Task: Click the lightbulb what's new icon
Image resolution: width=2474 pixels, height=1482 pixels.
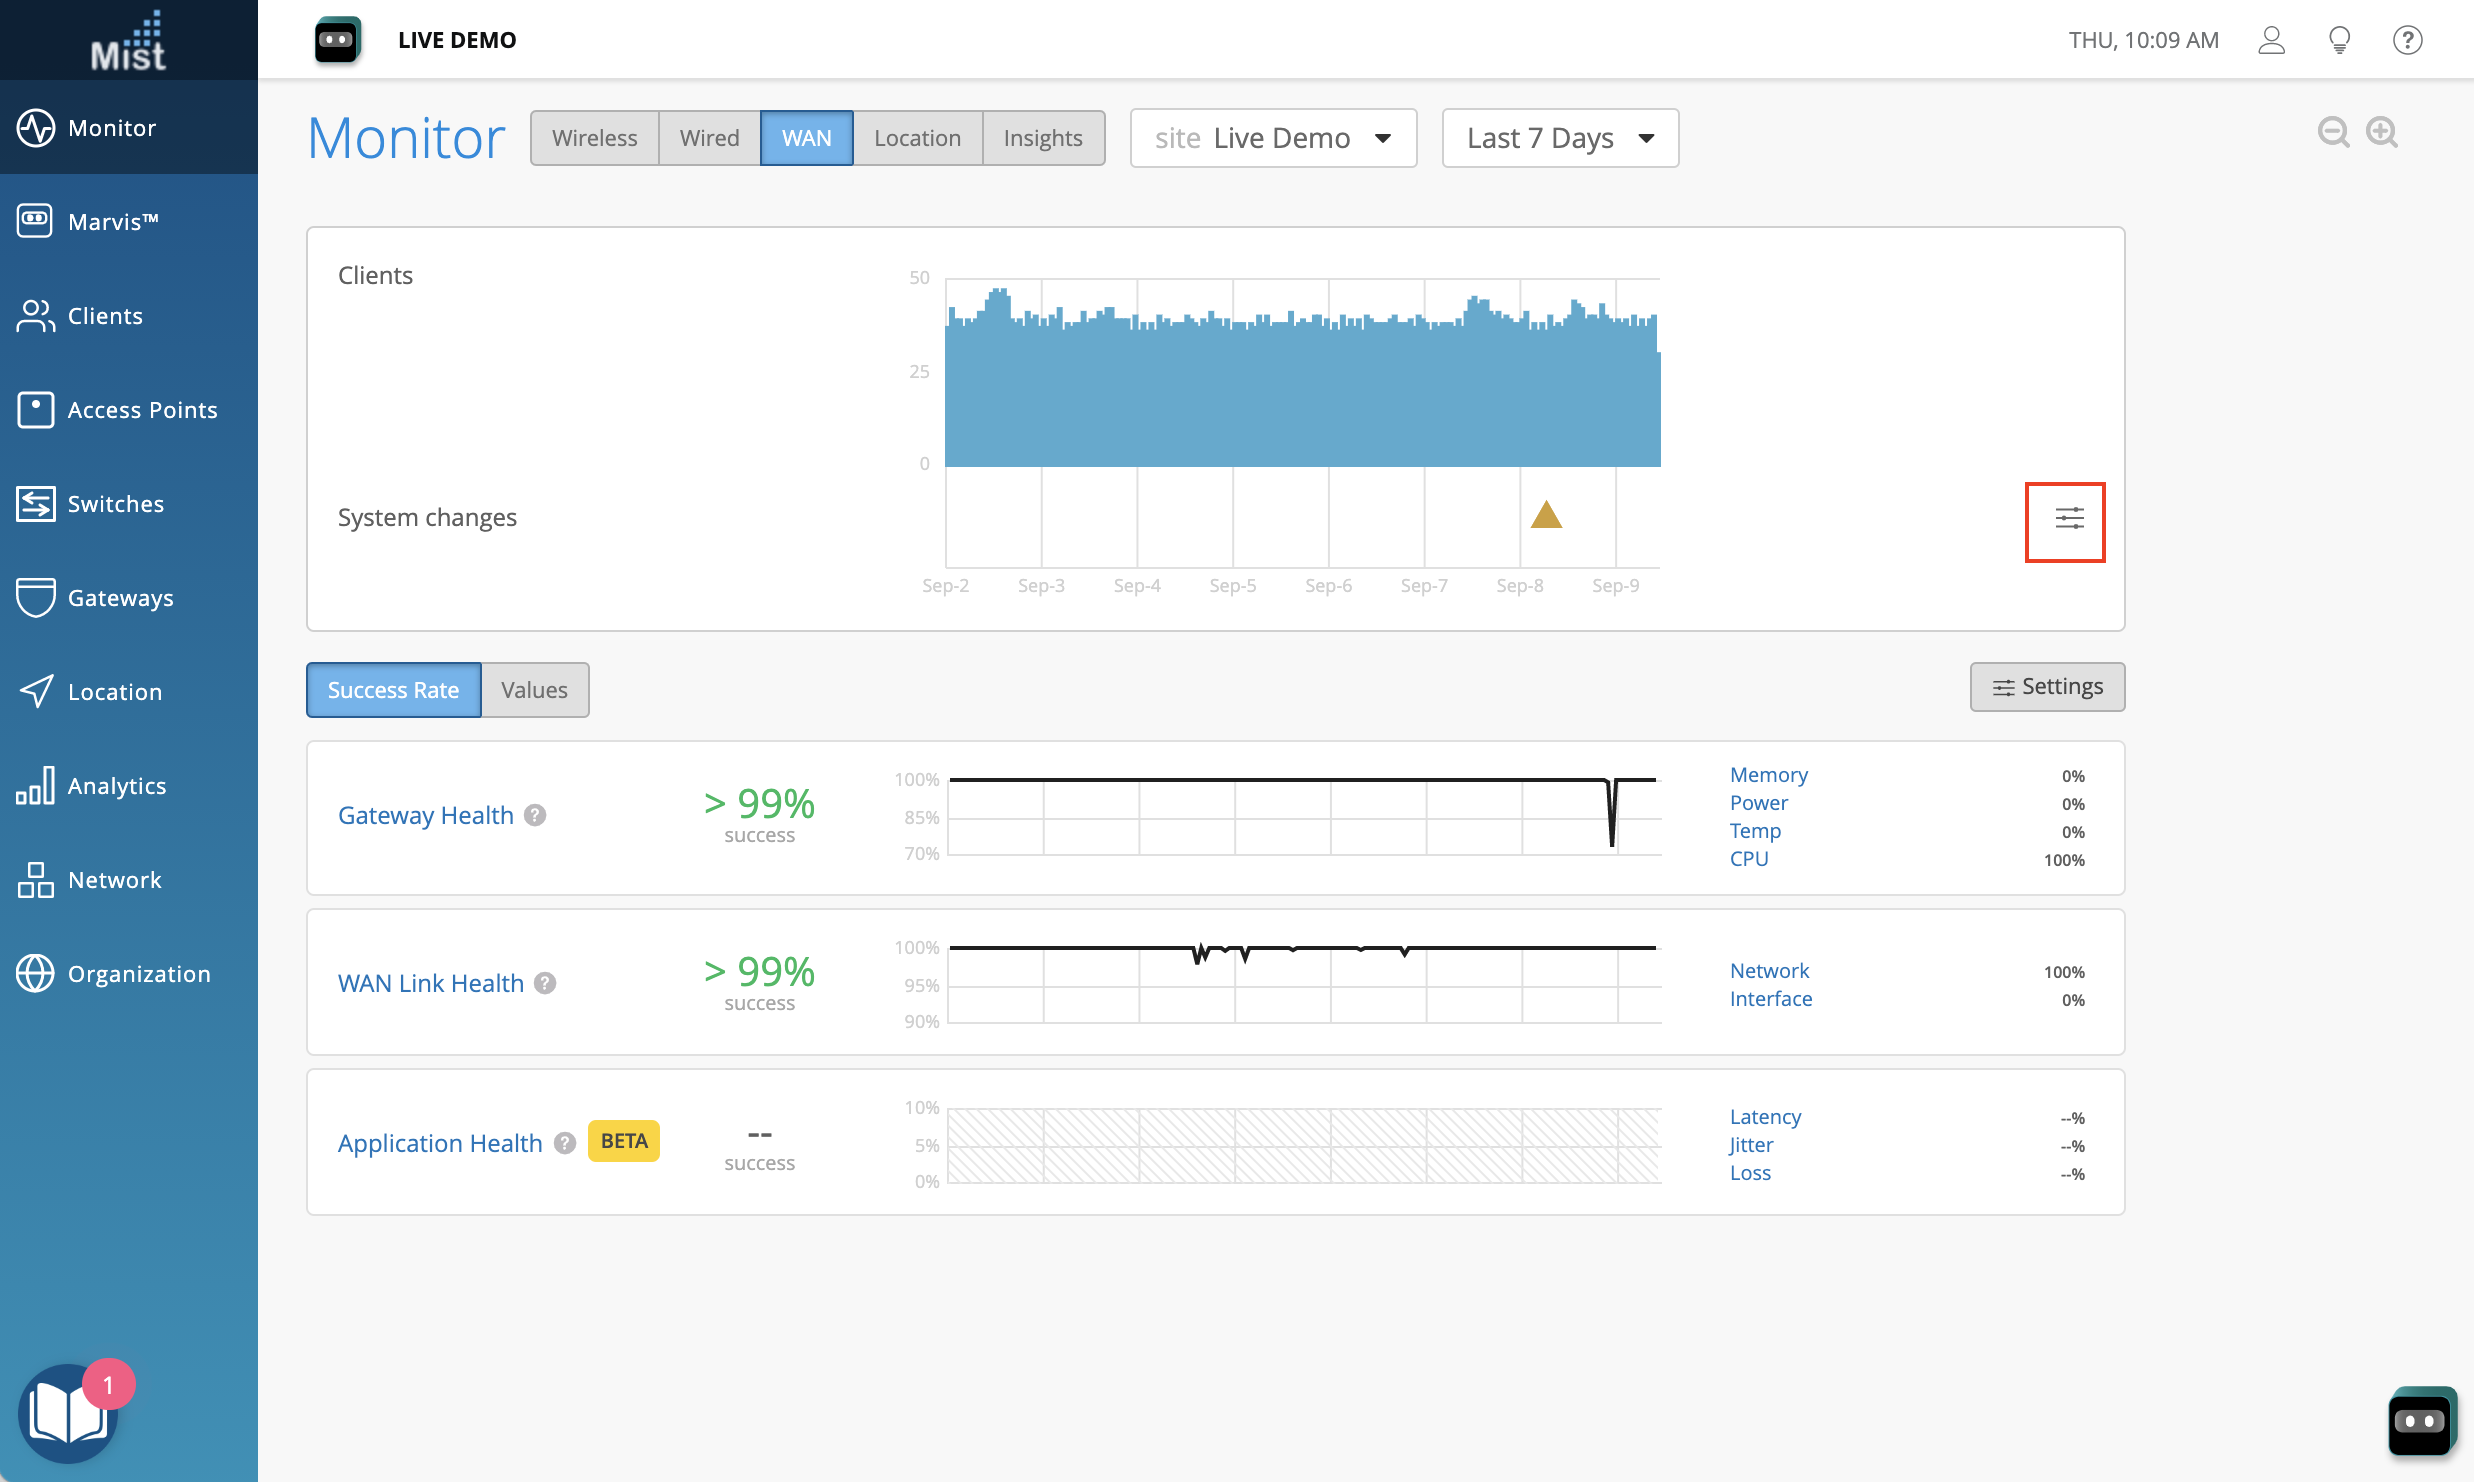Action: pos(2339,40)
